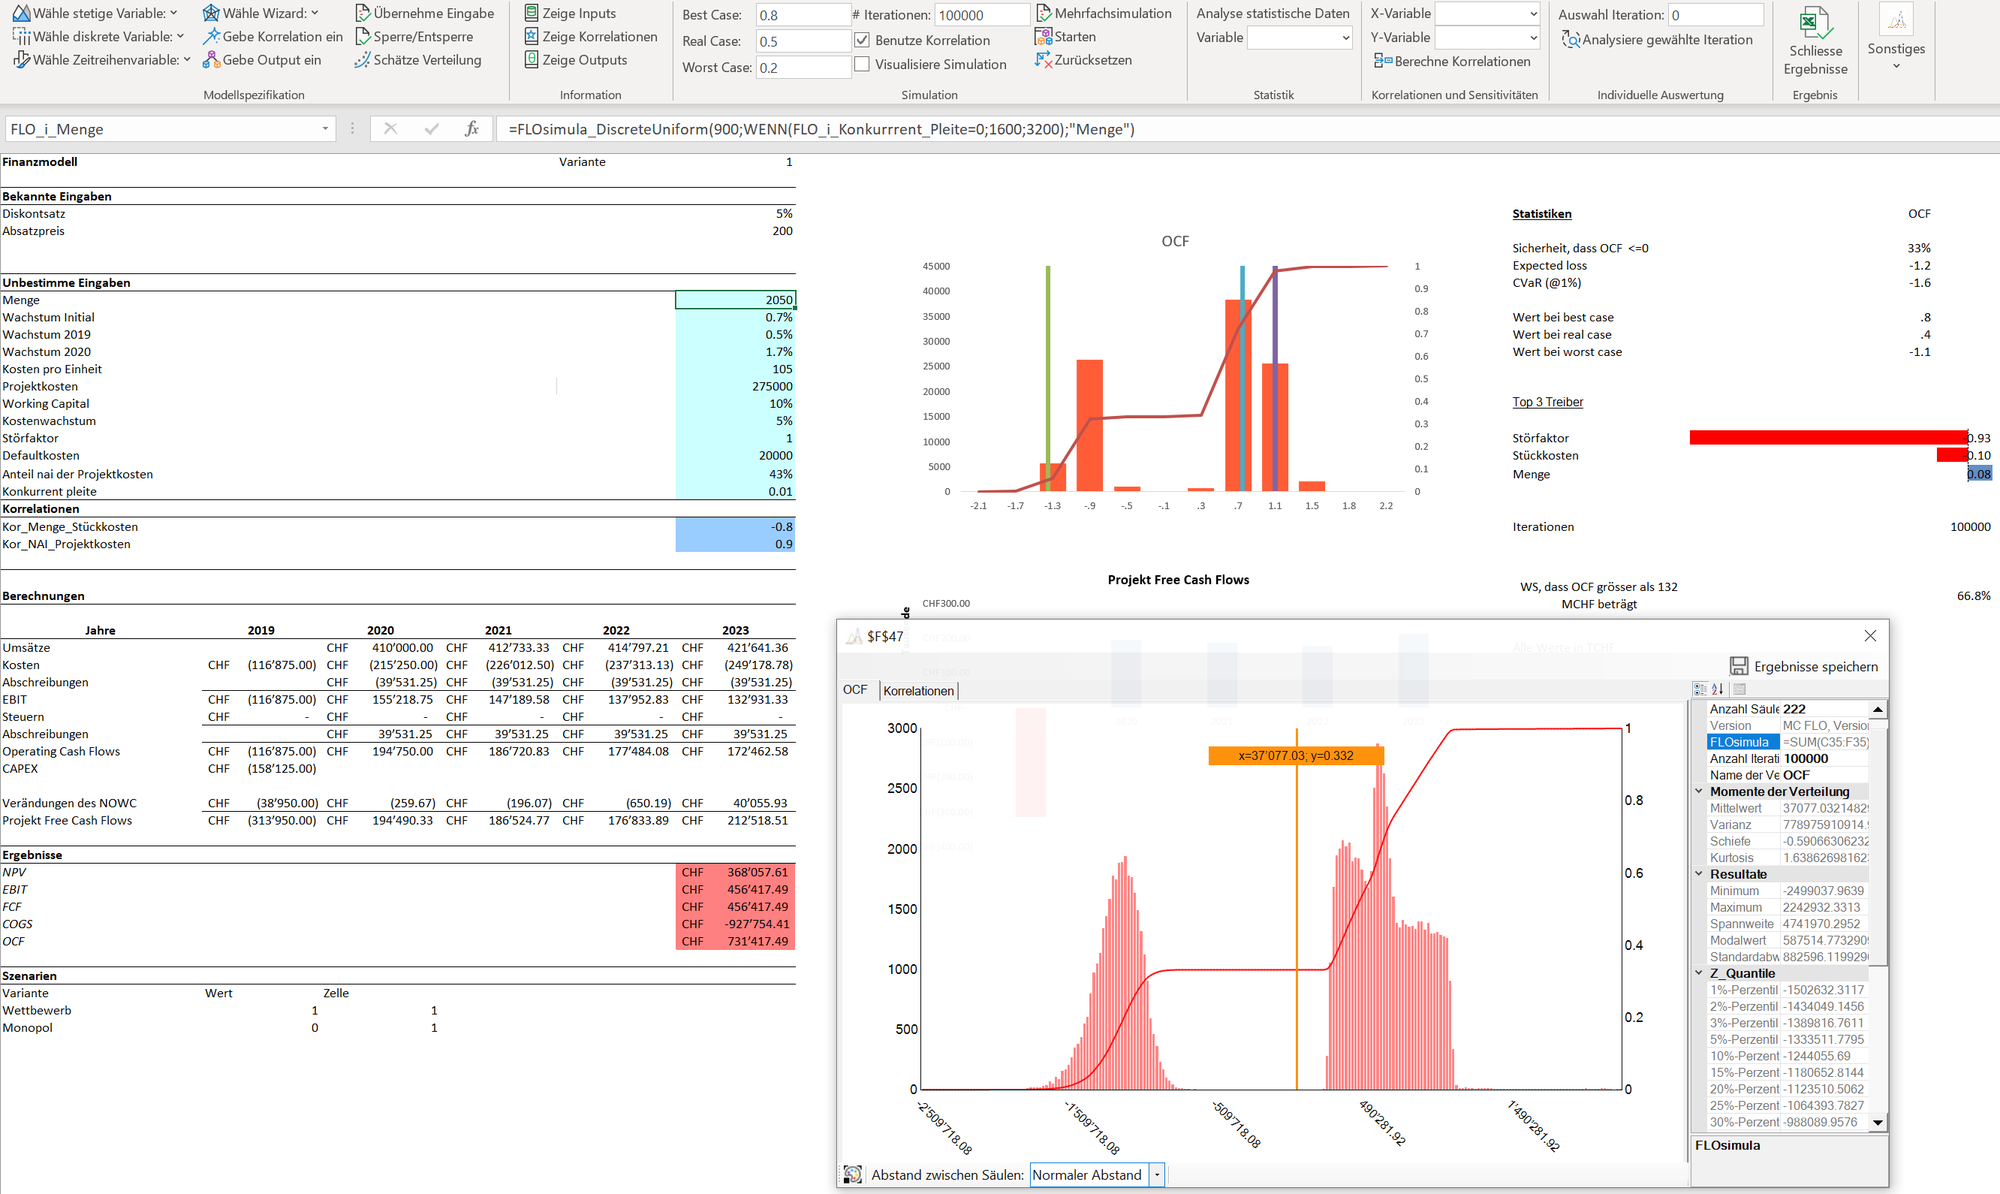Collapse the Z_Quantile section
The height and width of the screenshot is (1194, 2000).
1698,973
